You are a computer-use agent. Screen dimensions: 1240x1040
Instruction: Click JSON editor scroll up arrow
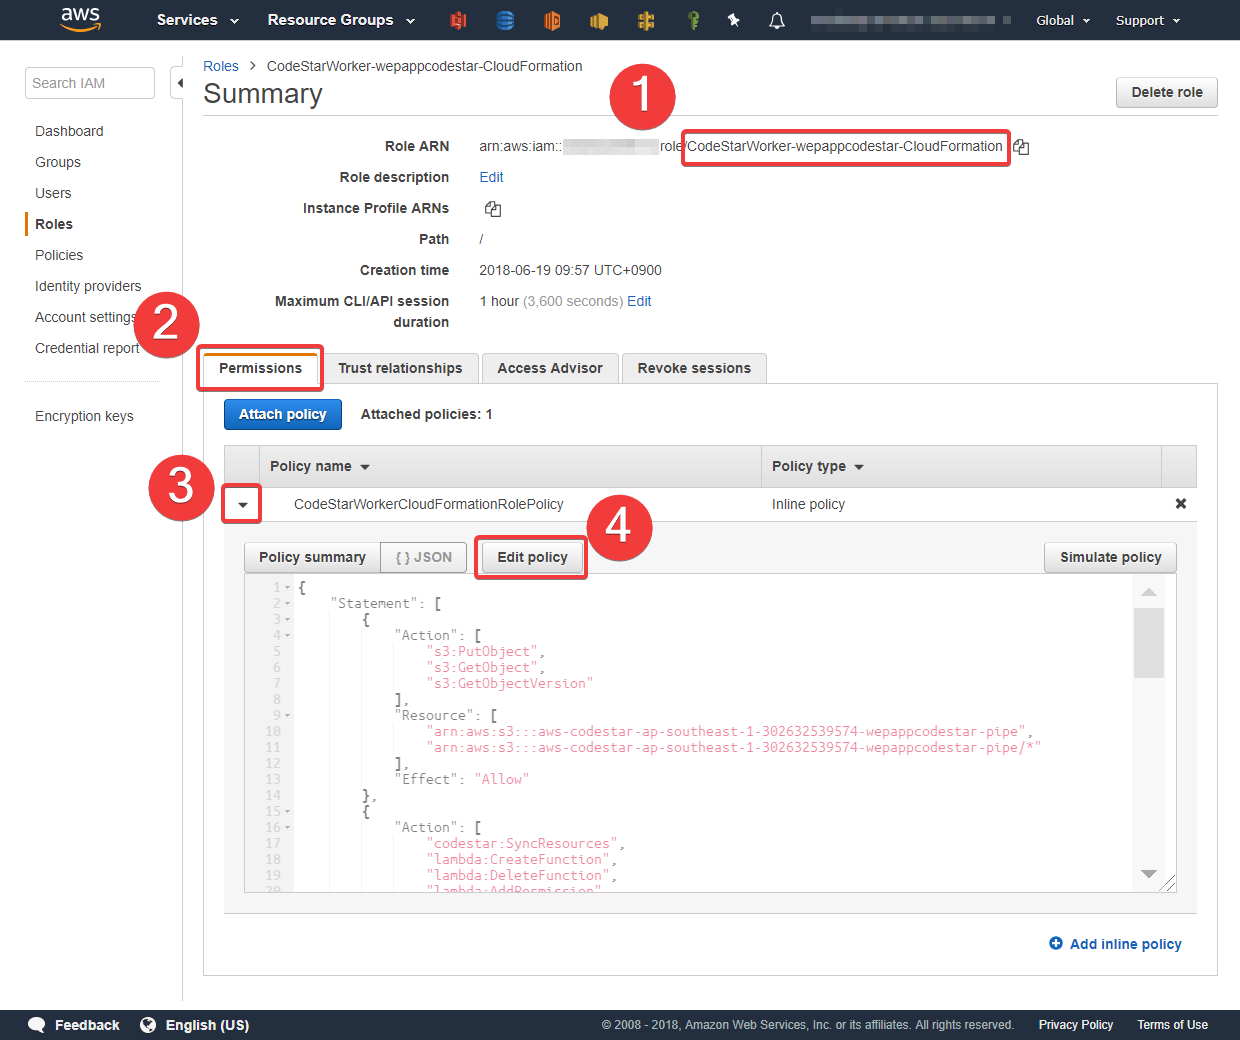click(x=1149, y=592)
